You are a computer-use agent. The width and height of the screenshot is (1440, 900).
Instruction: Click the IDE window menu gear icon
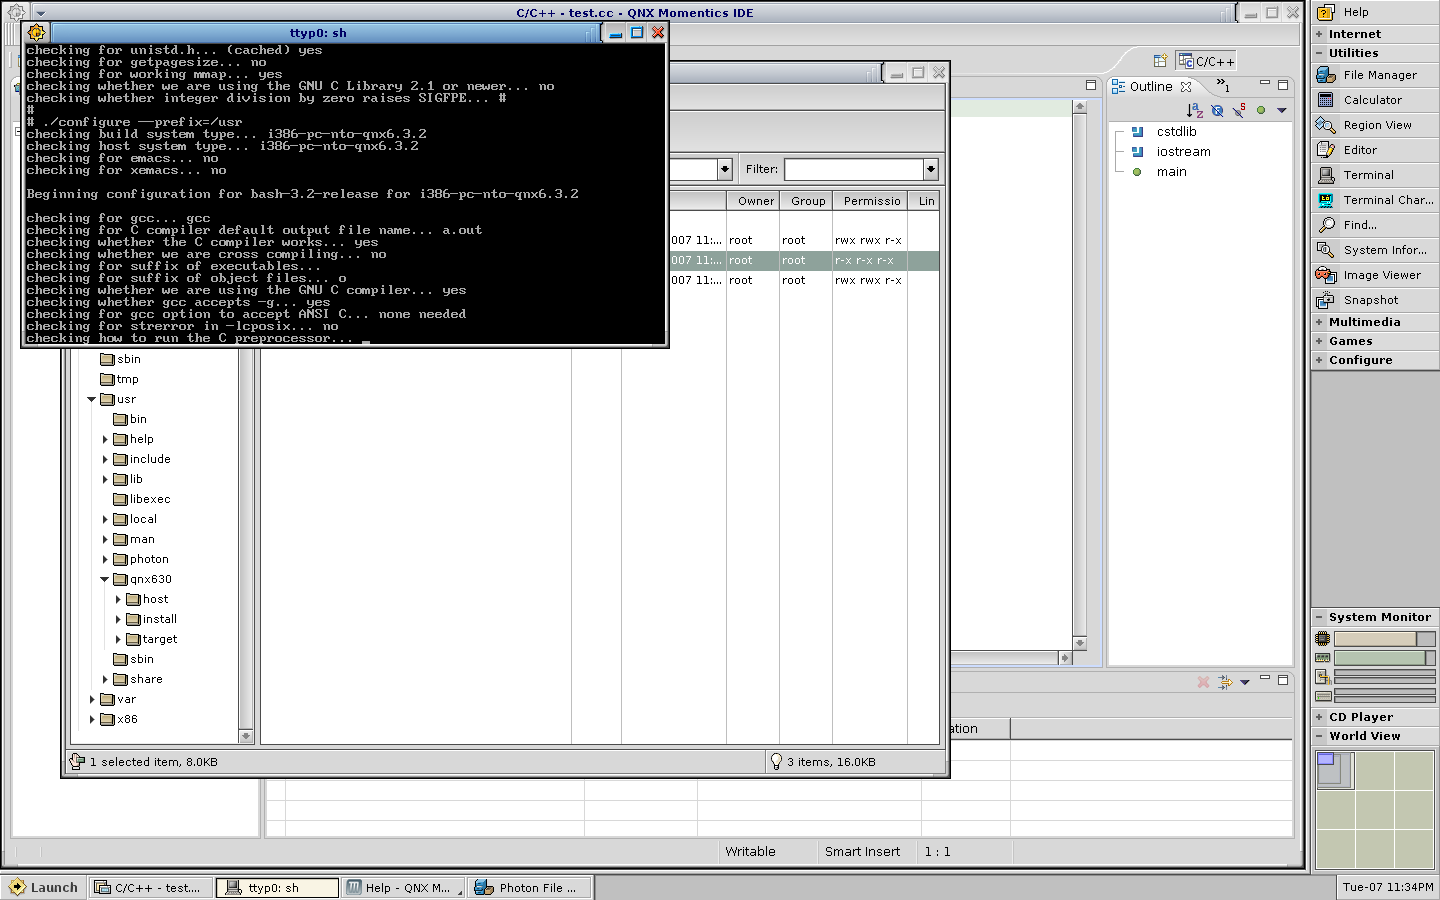point(16,13)
